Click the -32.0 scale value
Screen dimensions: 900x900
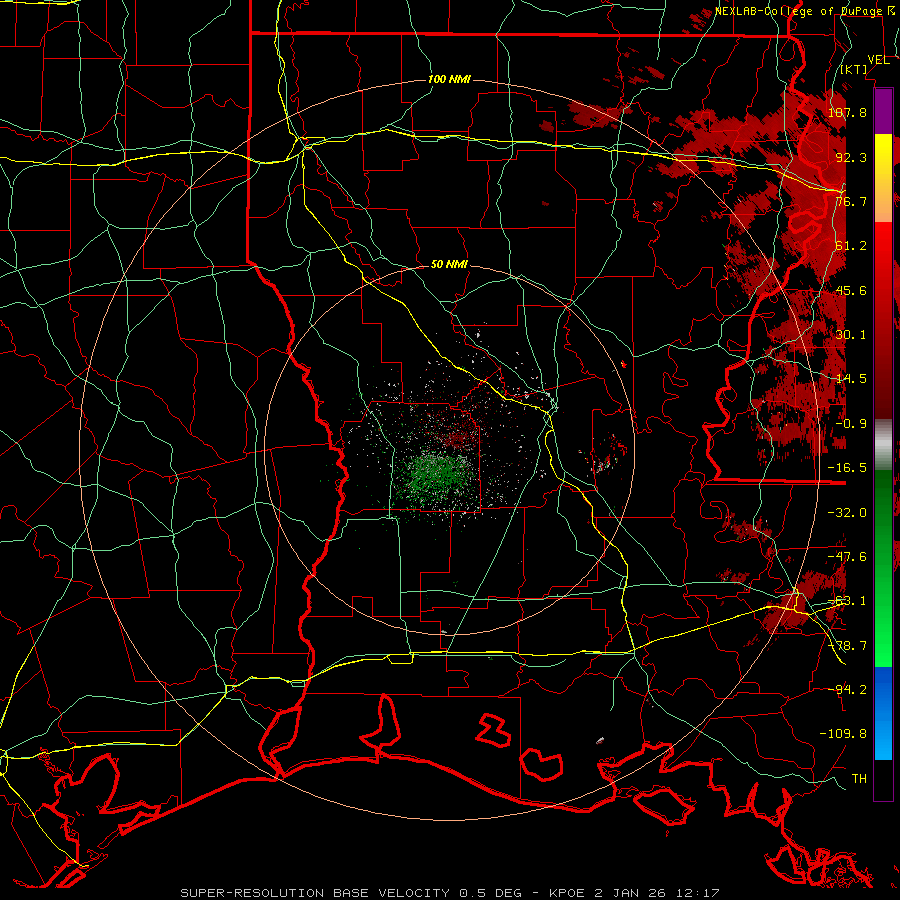click(847, 513)
